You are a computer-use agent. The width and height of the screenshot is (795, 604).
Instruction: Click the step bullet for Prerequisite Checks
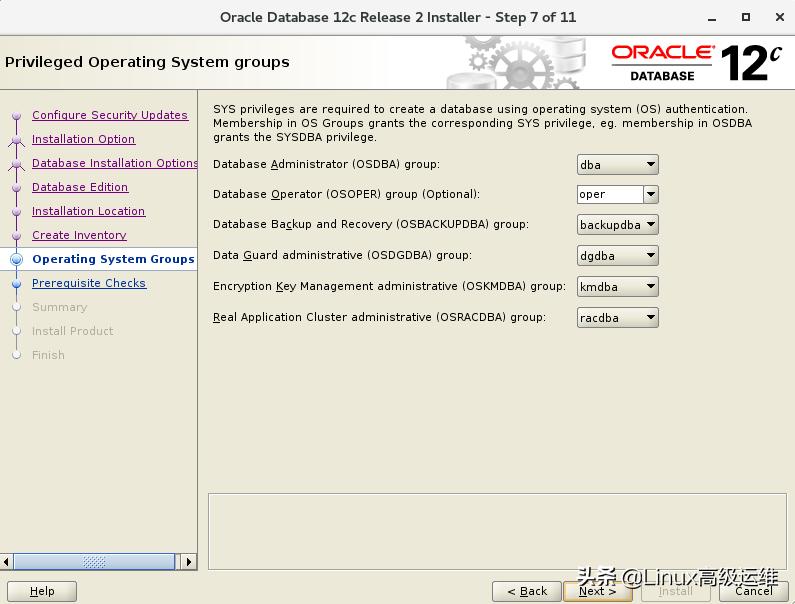[17, 283]
